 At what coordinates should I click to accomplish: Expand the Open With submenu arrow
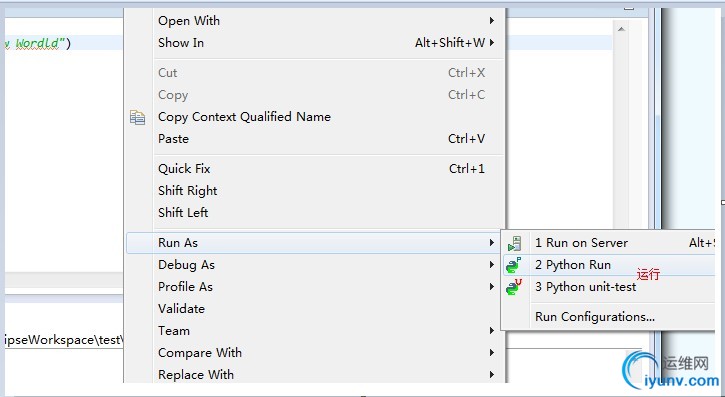(492, 21)
